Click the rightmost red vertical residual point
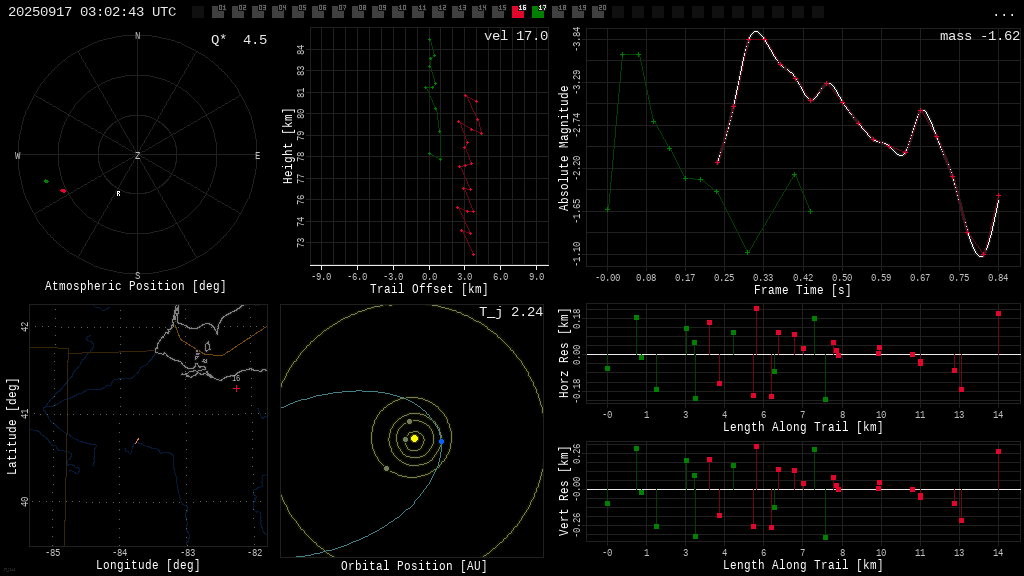1024x576 pixels. [999, 451]
